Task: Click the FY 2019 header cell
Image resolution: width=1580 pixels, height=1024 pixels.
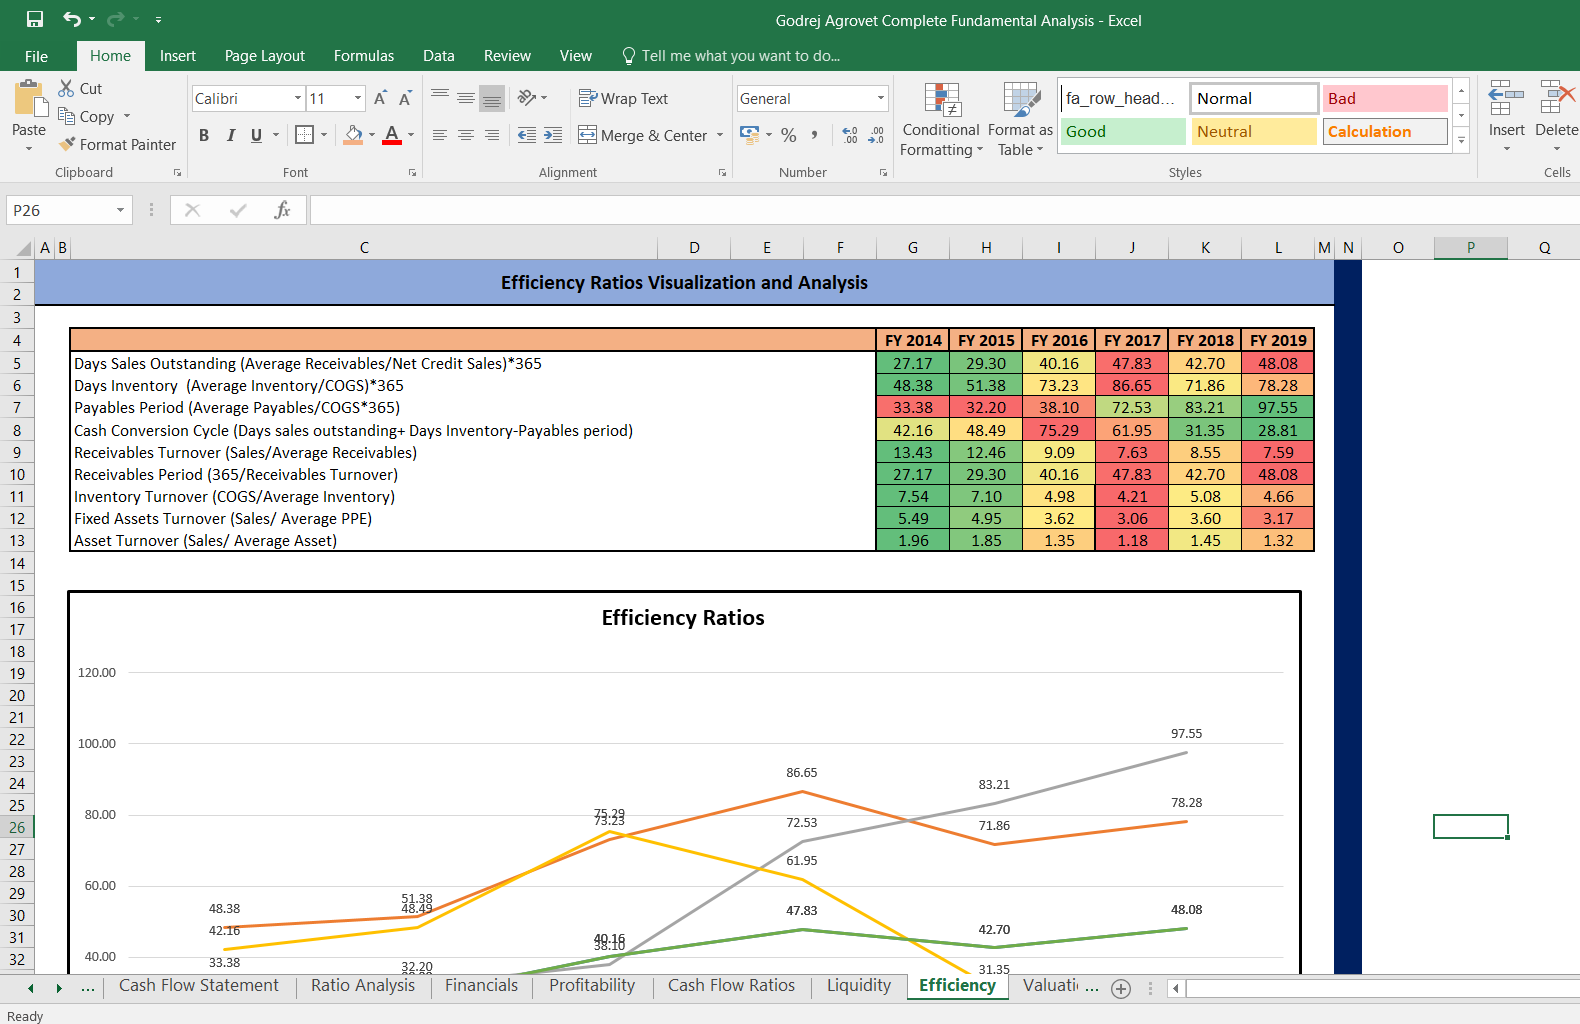Action: click(1278, 340)
